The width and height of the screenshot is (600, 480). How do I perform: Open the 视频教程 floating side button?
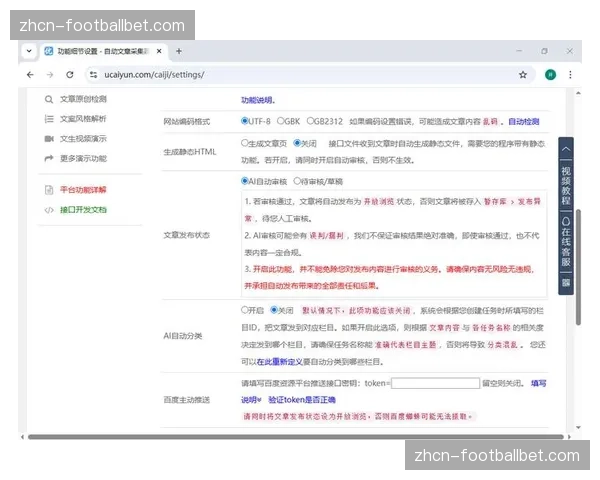click(x=566, y=185)
